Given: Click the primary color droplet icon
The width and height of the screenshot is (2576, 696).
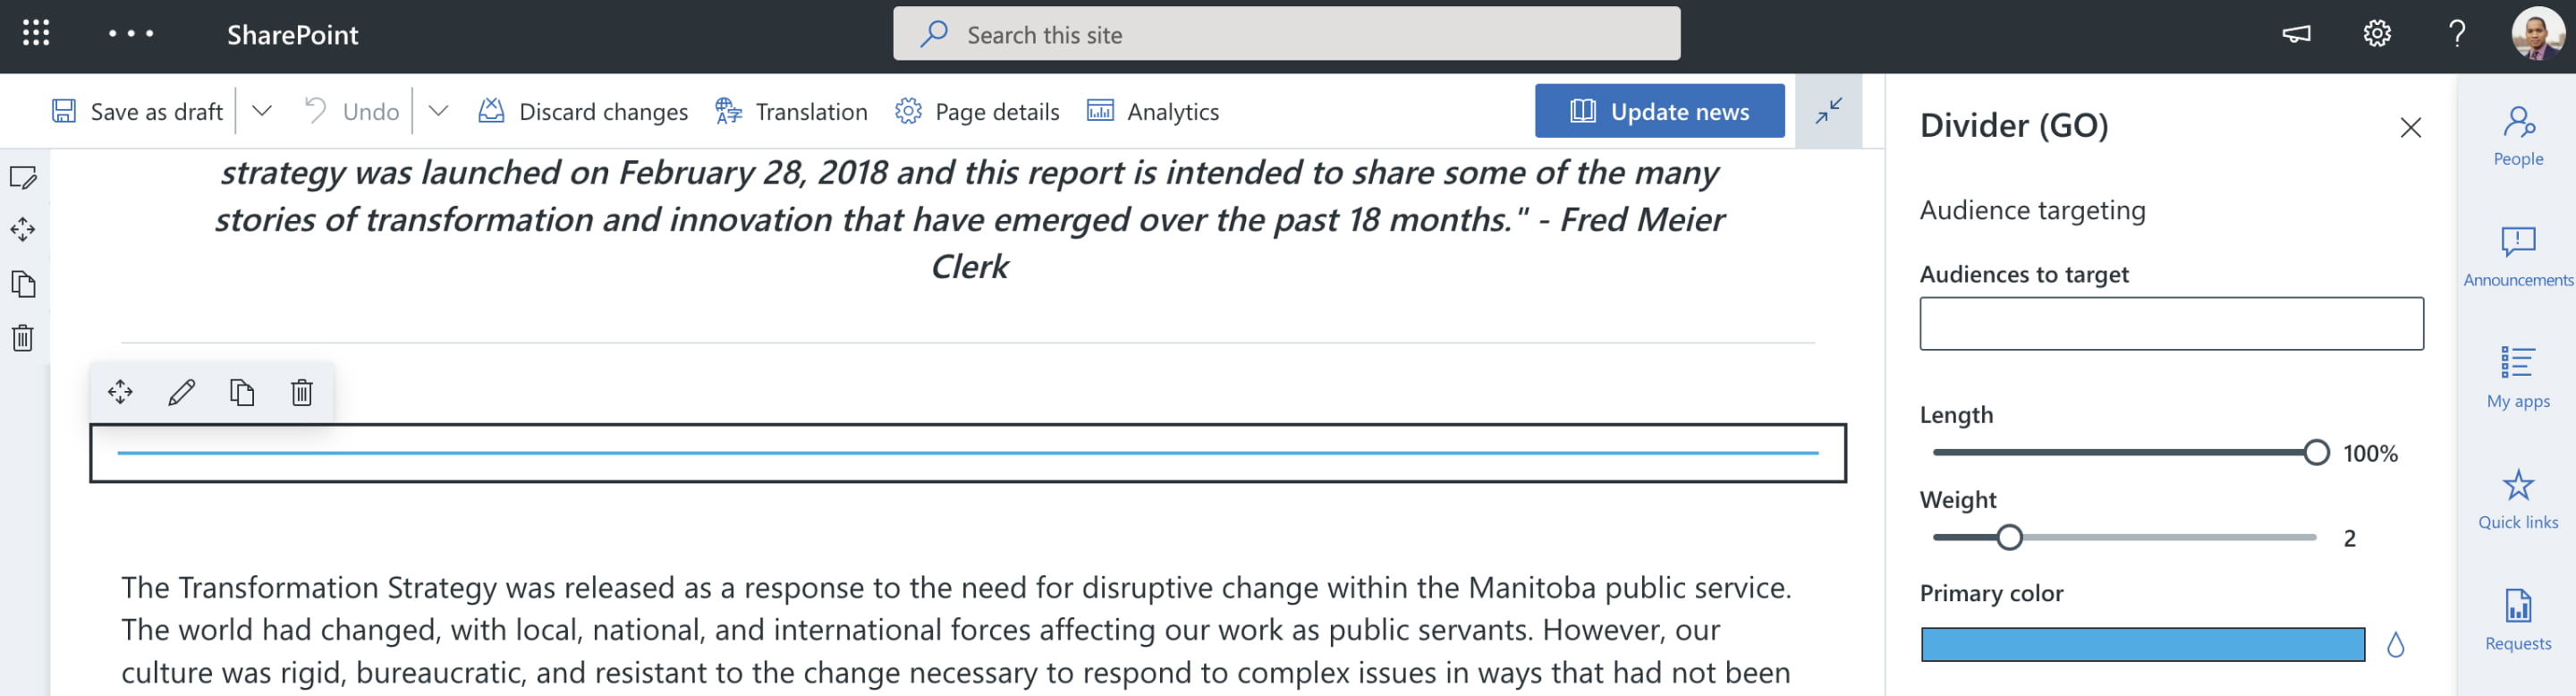Looking at the screenshot, I should pos(2395,645).
